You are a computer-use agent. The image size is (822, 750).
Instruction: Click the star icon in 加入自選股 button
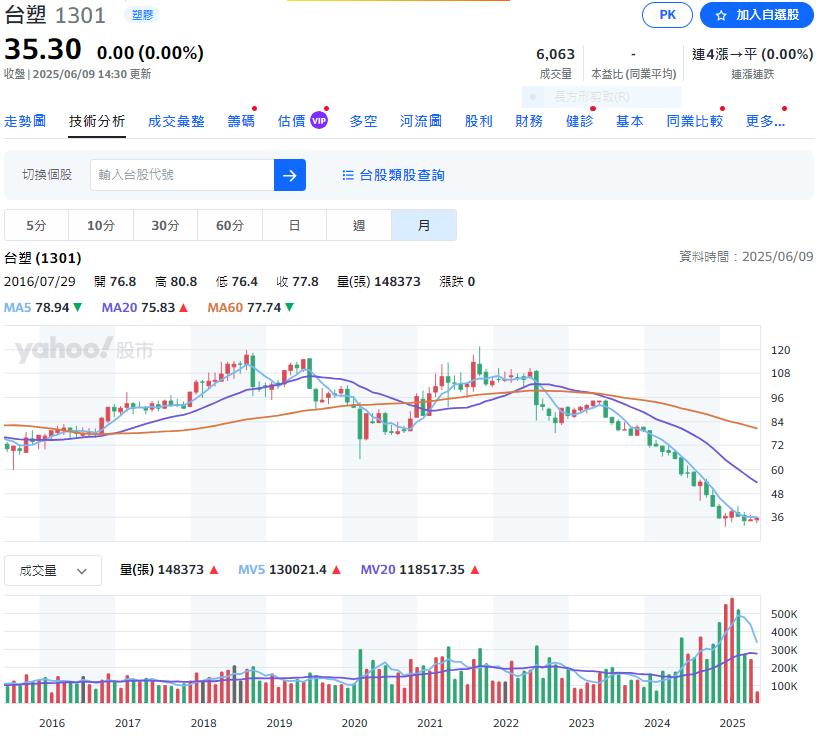pyautogui.click(x=721, y=16)
